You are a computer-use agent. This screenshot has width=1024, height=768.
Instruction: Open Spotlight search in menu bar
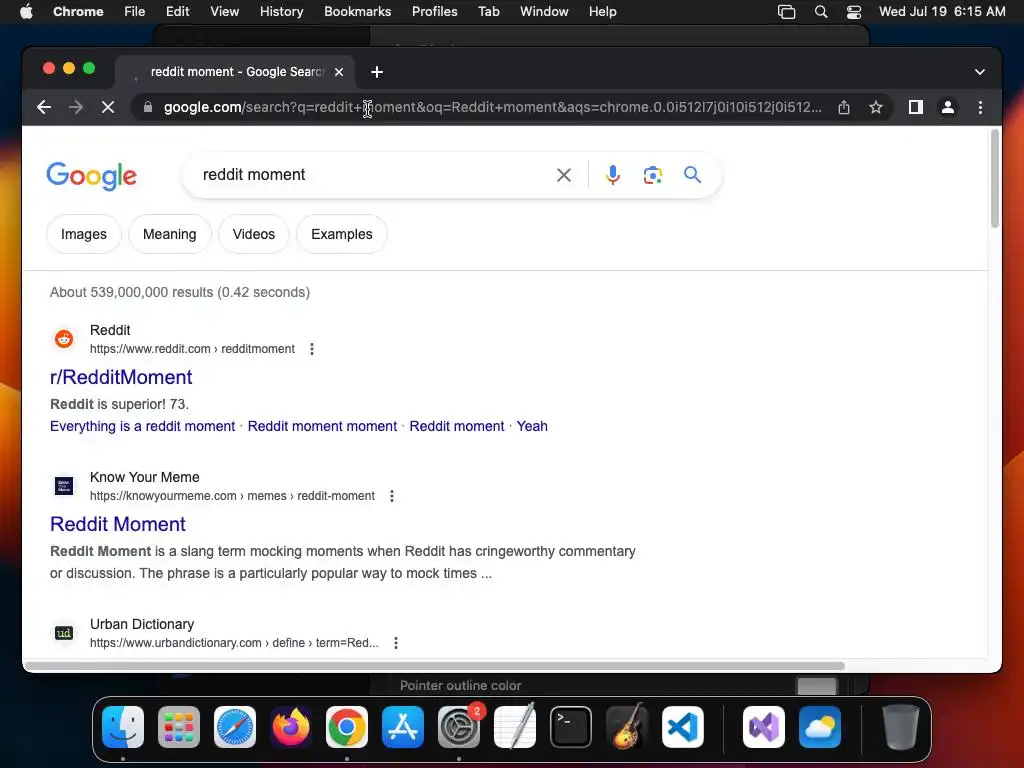coord(821,11)
